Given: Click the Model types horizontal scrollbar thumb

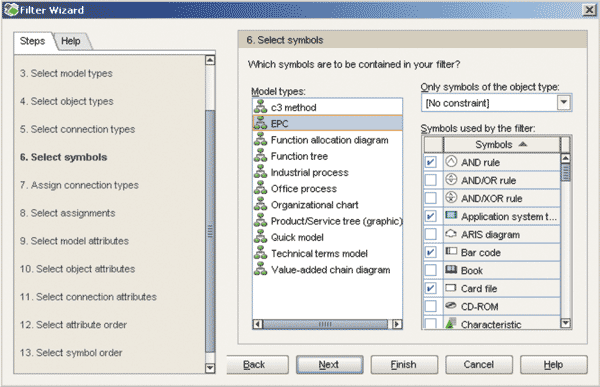Looking at the screenshot, I should [325, 324].
